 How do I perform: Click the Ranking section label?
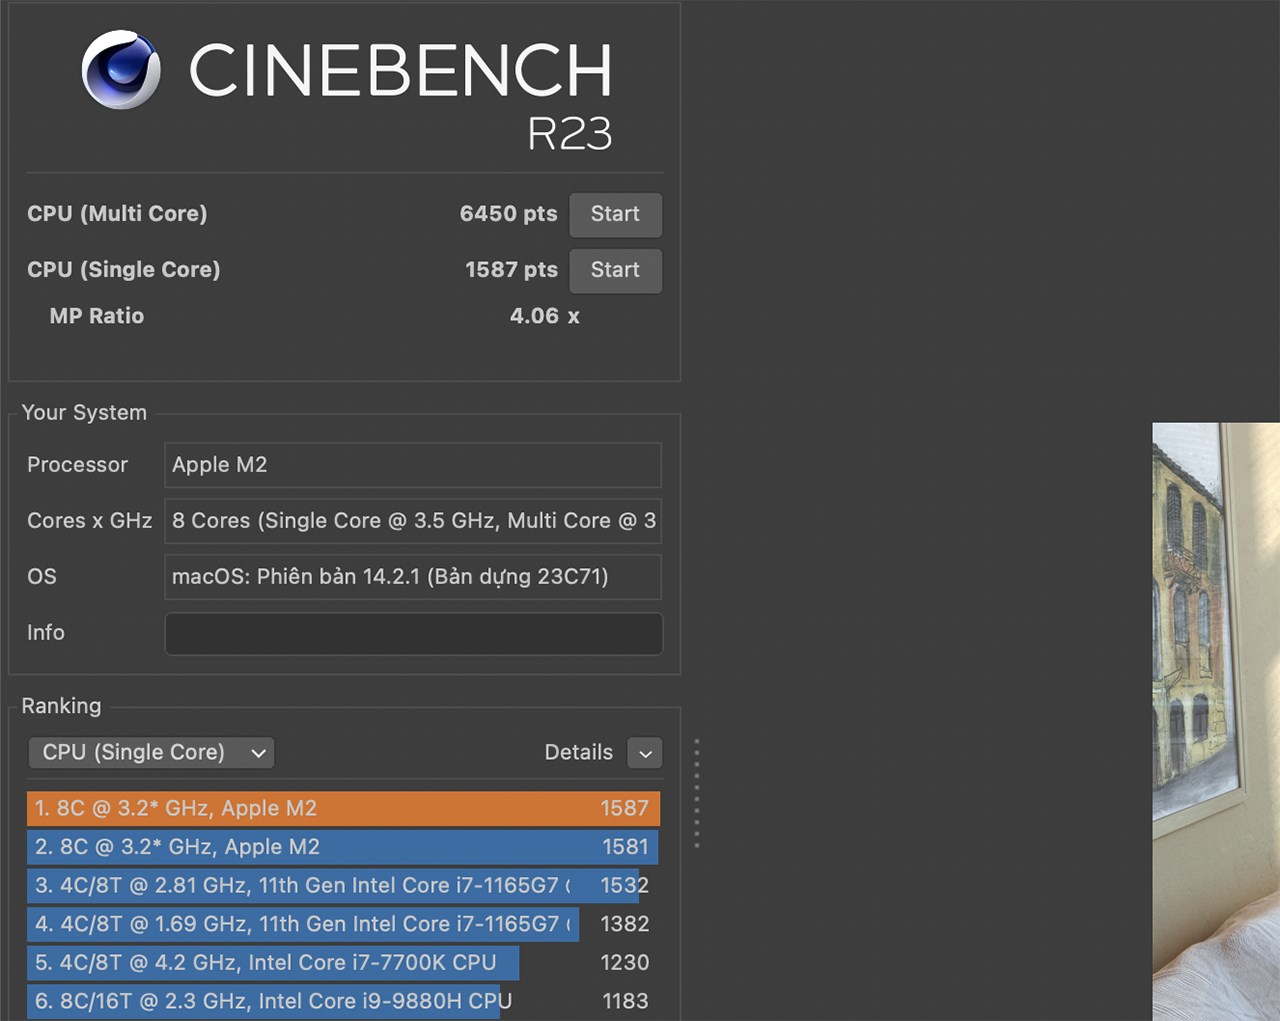pyautogui.click(x=60, y=706)
